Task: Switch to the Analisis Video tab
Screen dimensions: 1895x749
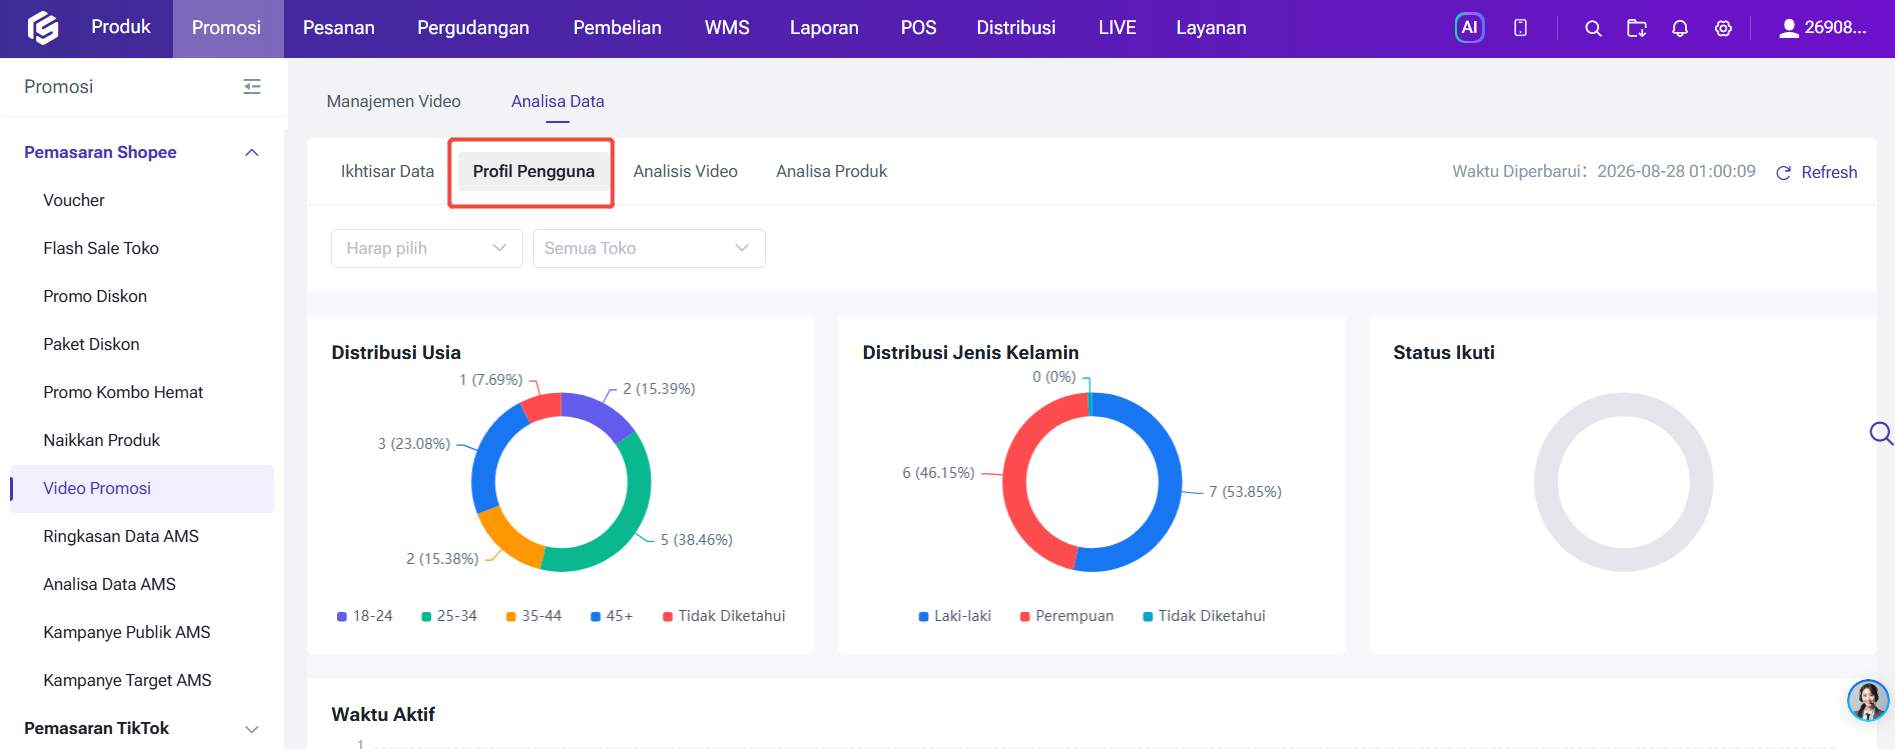Action: pos(685,171)
